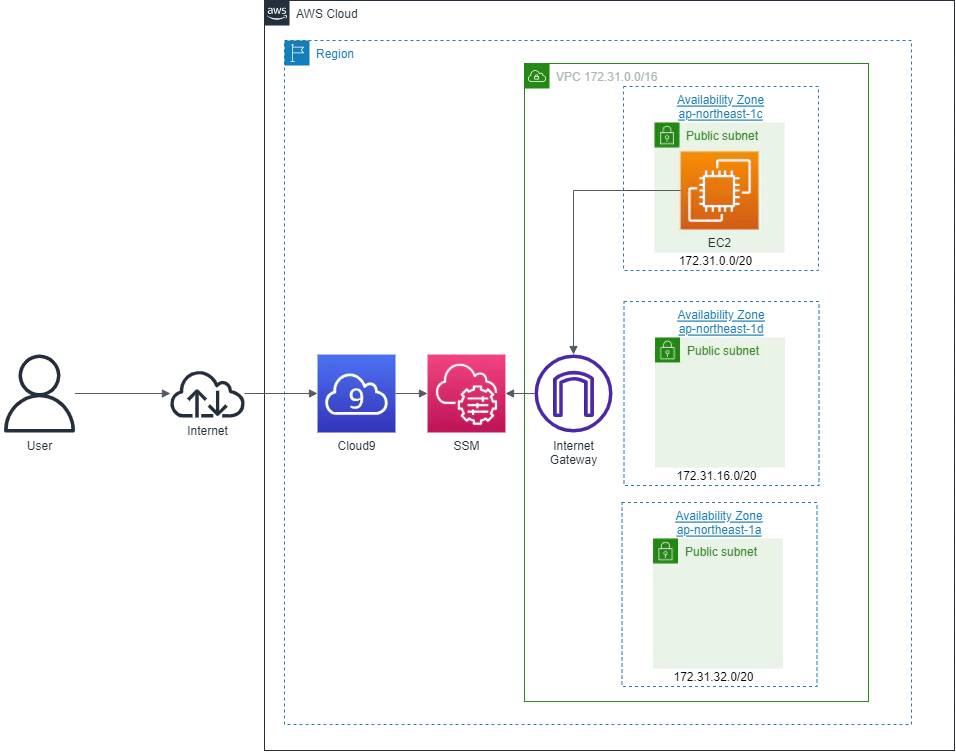
Task: Open the Availability Zone ap-northeast-1d link
Action: (721, 321)
